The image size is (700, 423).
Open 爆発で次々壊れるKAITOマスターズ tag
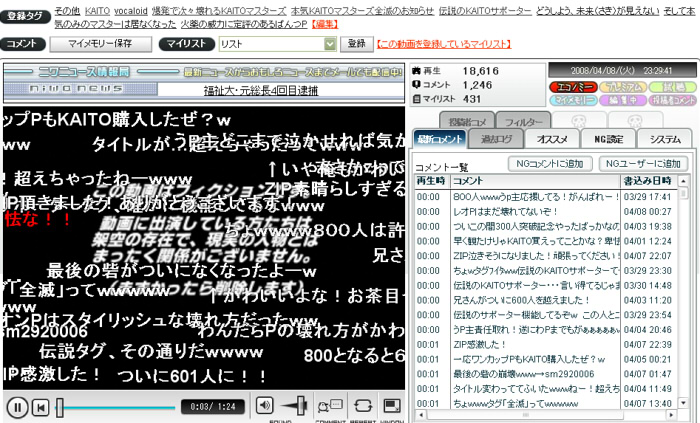(219, 11)
